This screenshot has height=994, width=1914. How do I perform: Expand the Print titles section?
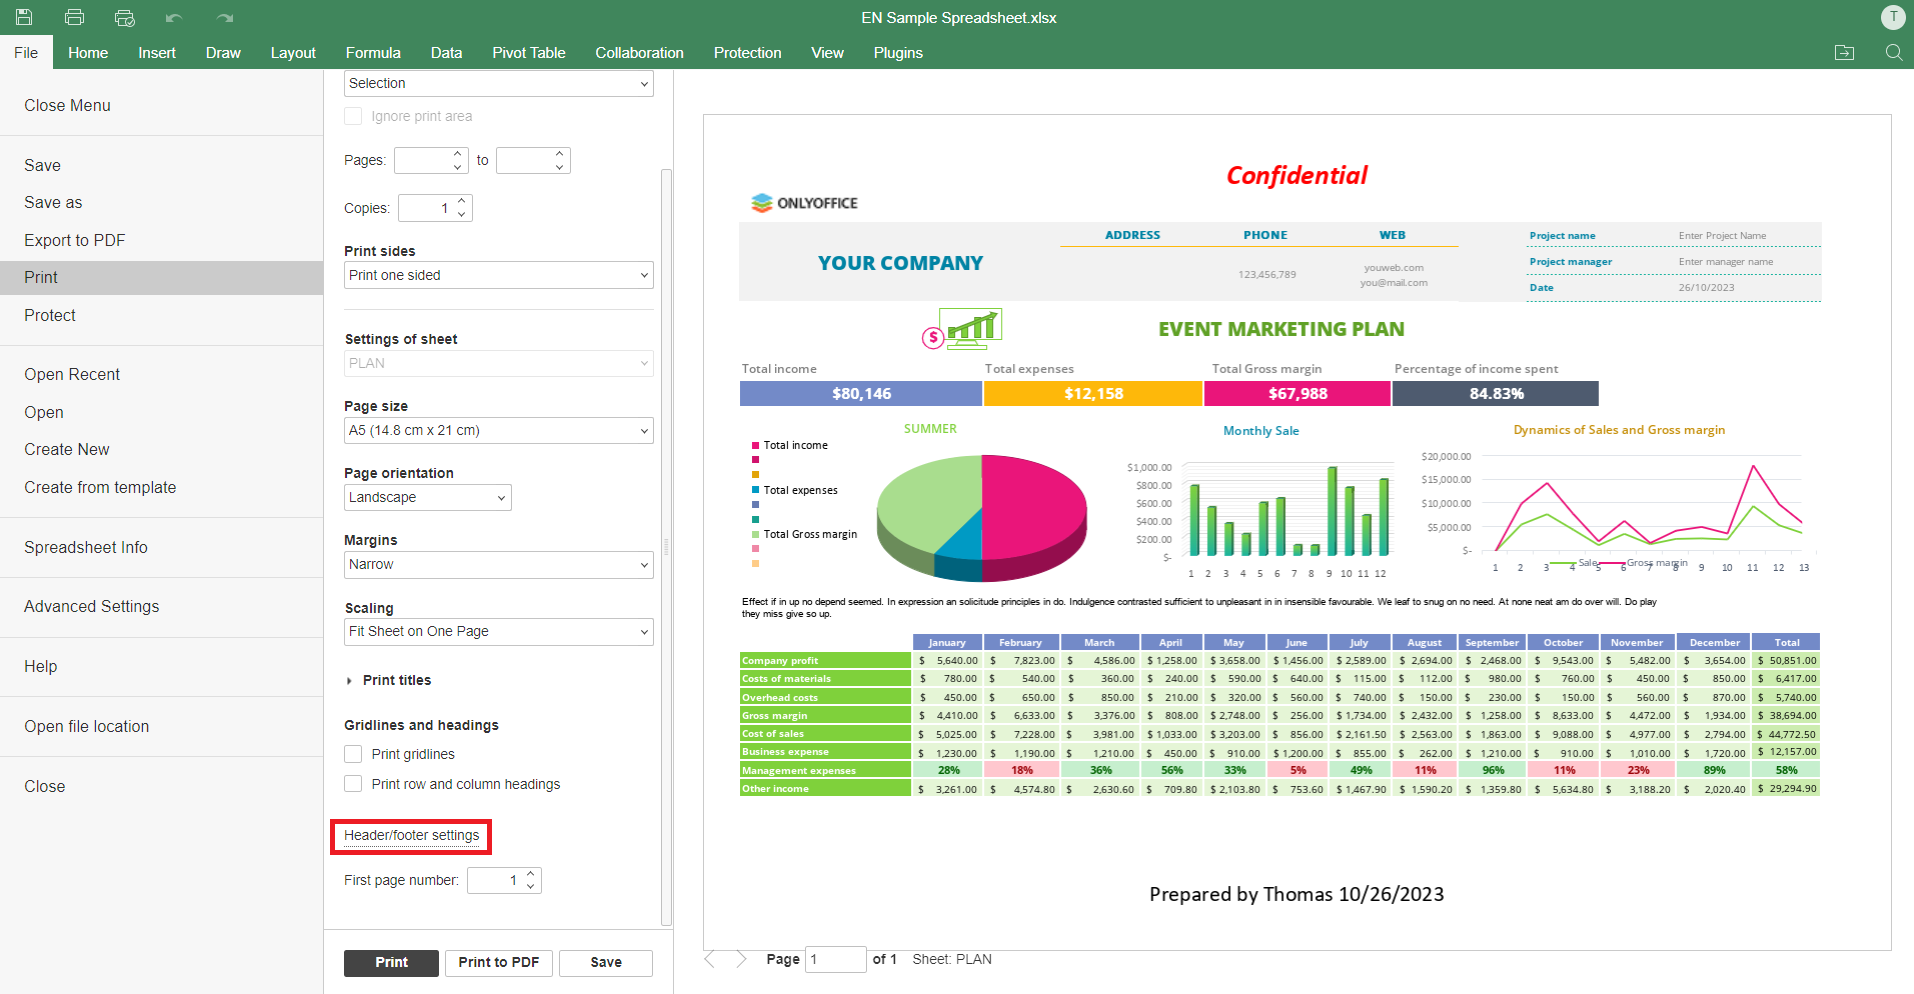coord(349,681)
